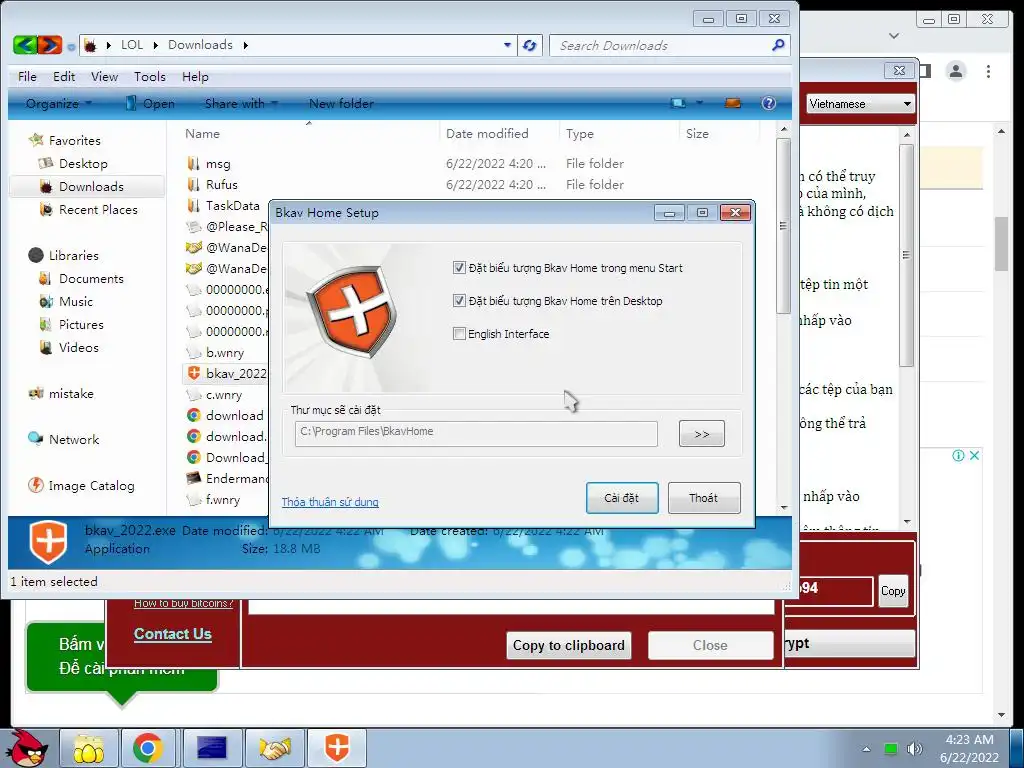This screenshot has height=768, width=1024.
Task: Refresh the Downloads folder view
Action: click(530, 45)
